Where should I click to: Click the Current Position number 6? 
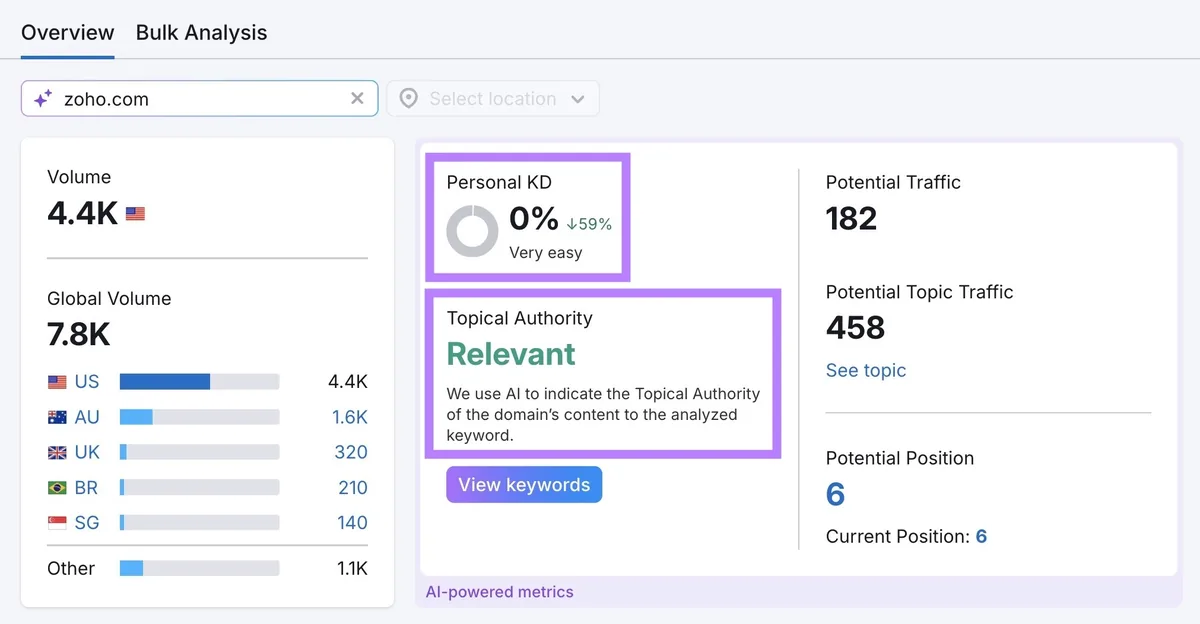[981, 537]
